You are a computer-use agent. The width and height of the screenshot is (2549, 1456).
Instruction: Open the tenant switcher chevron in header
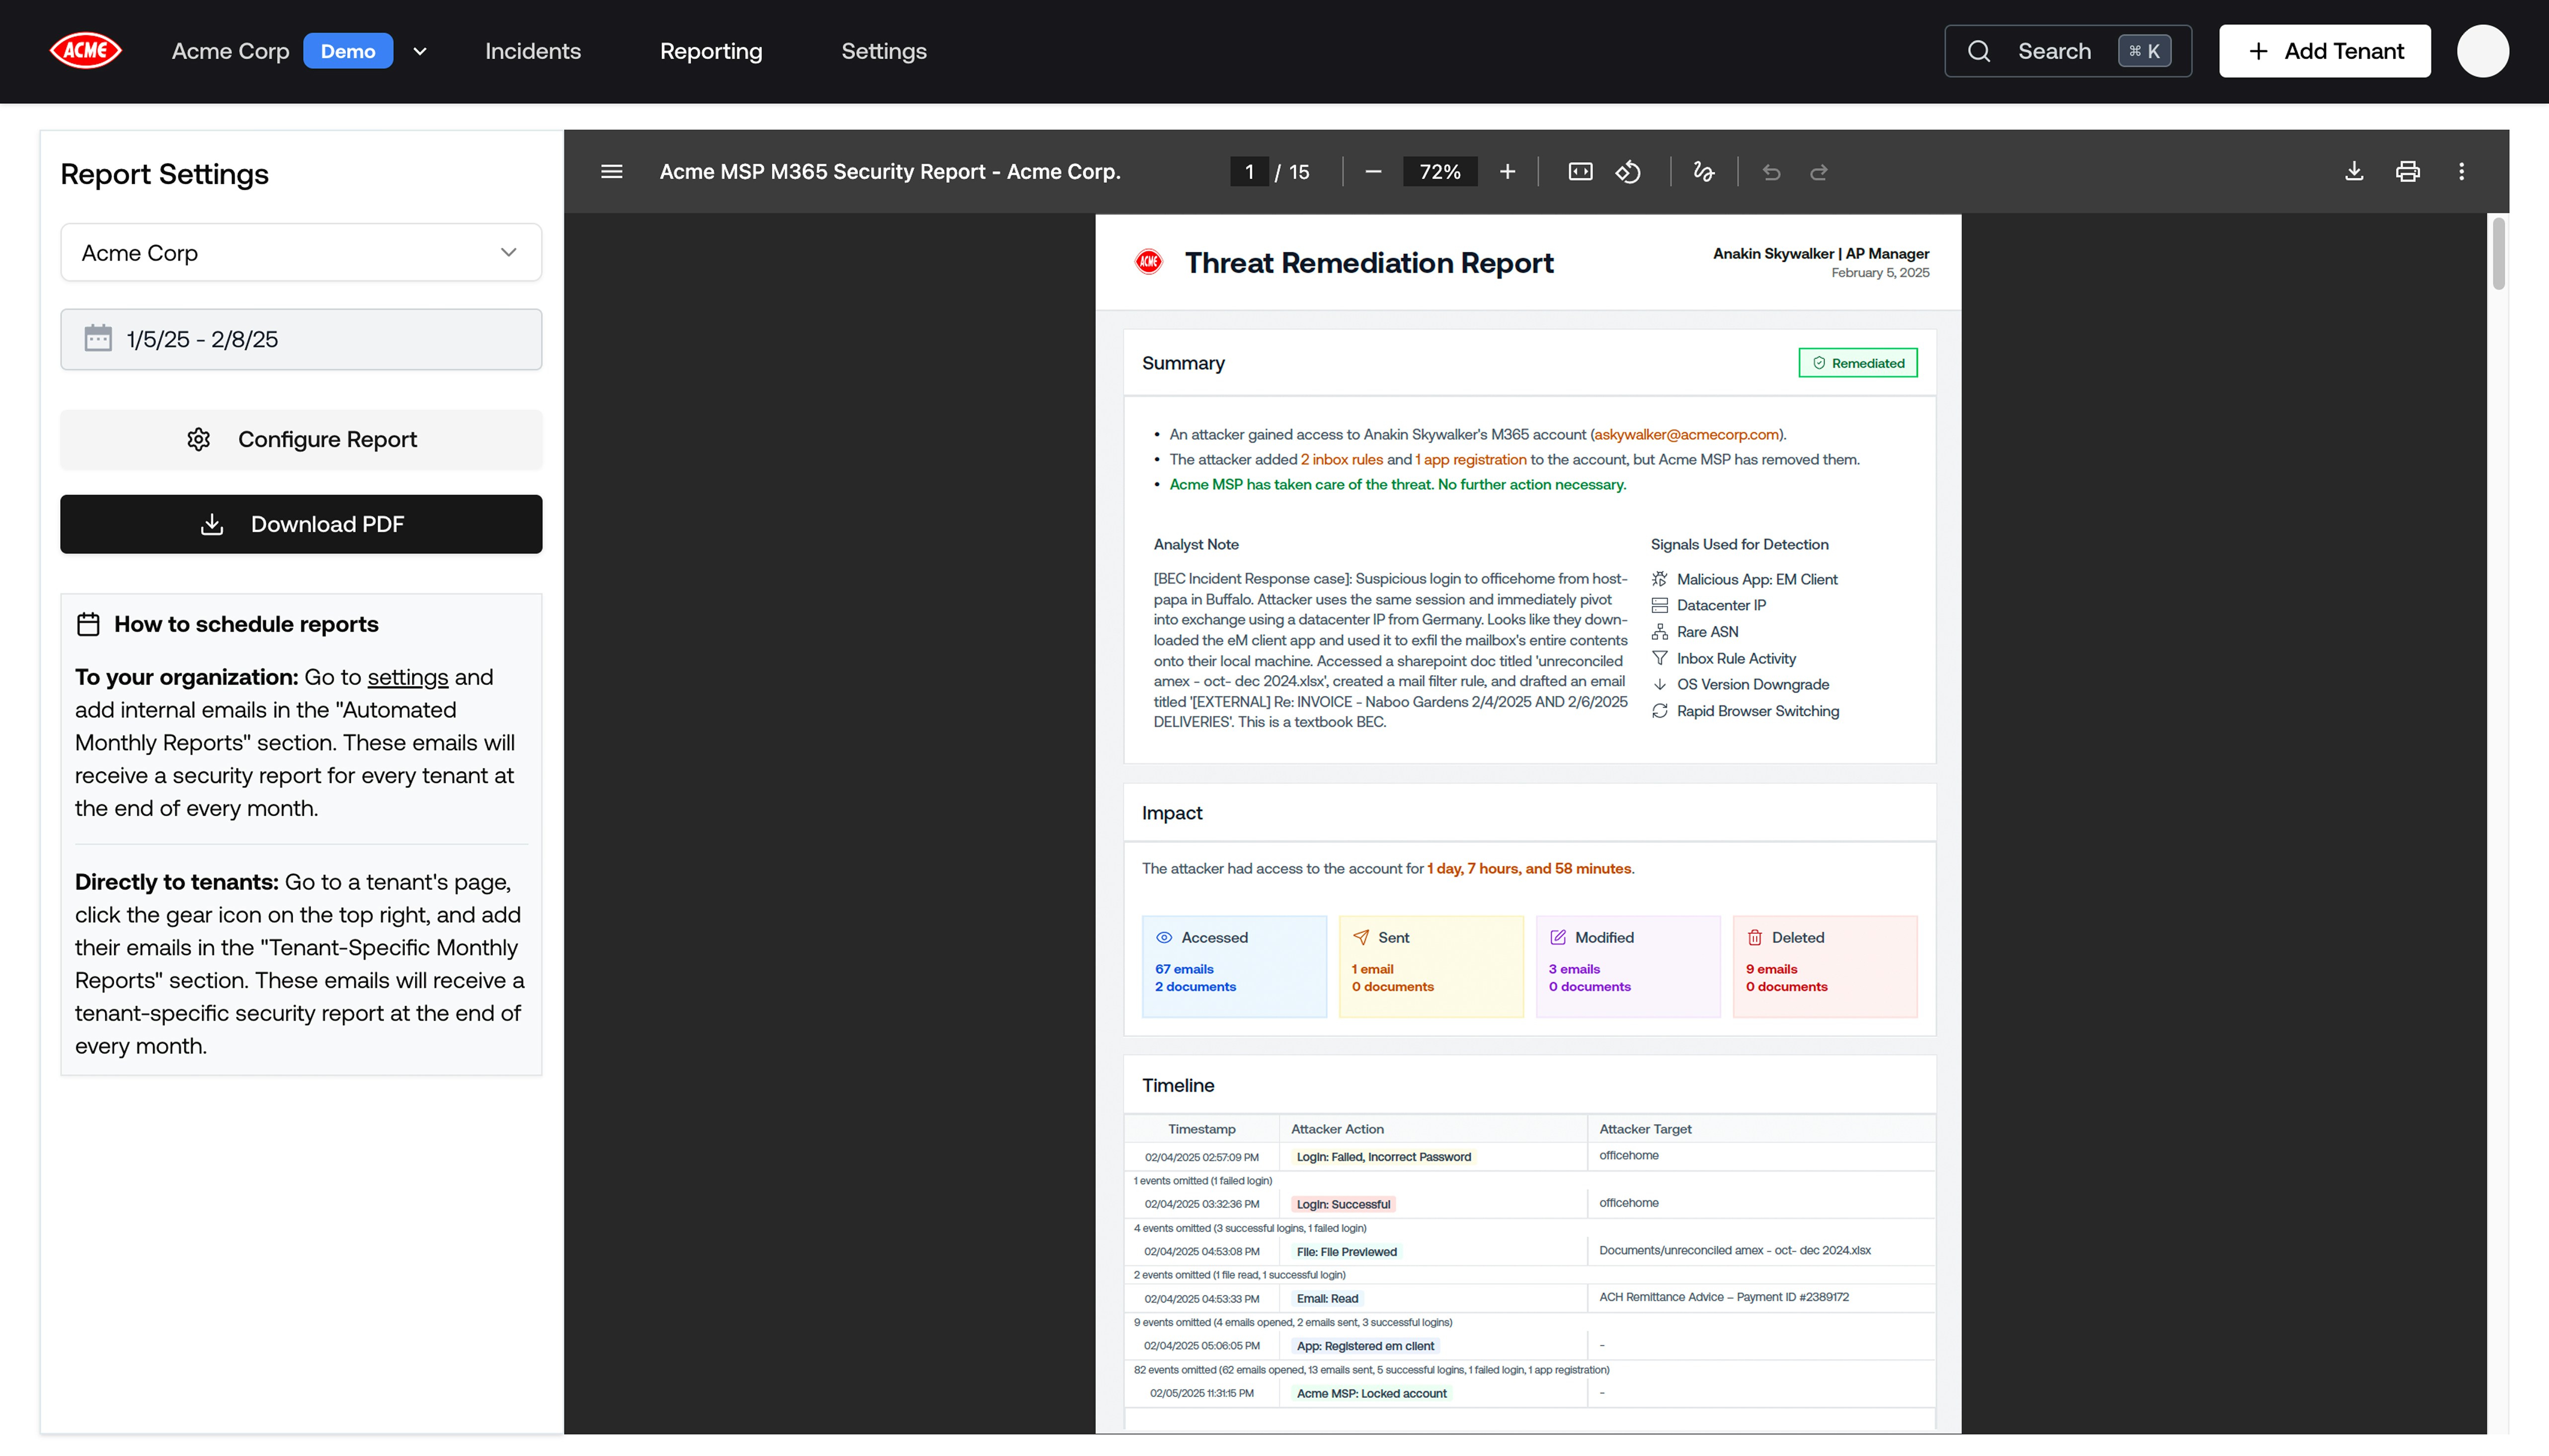coord(420,52)
